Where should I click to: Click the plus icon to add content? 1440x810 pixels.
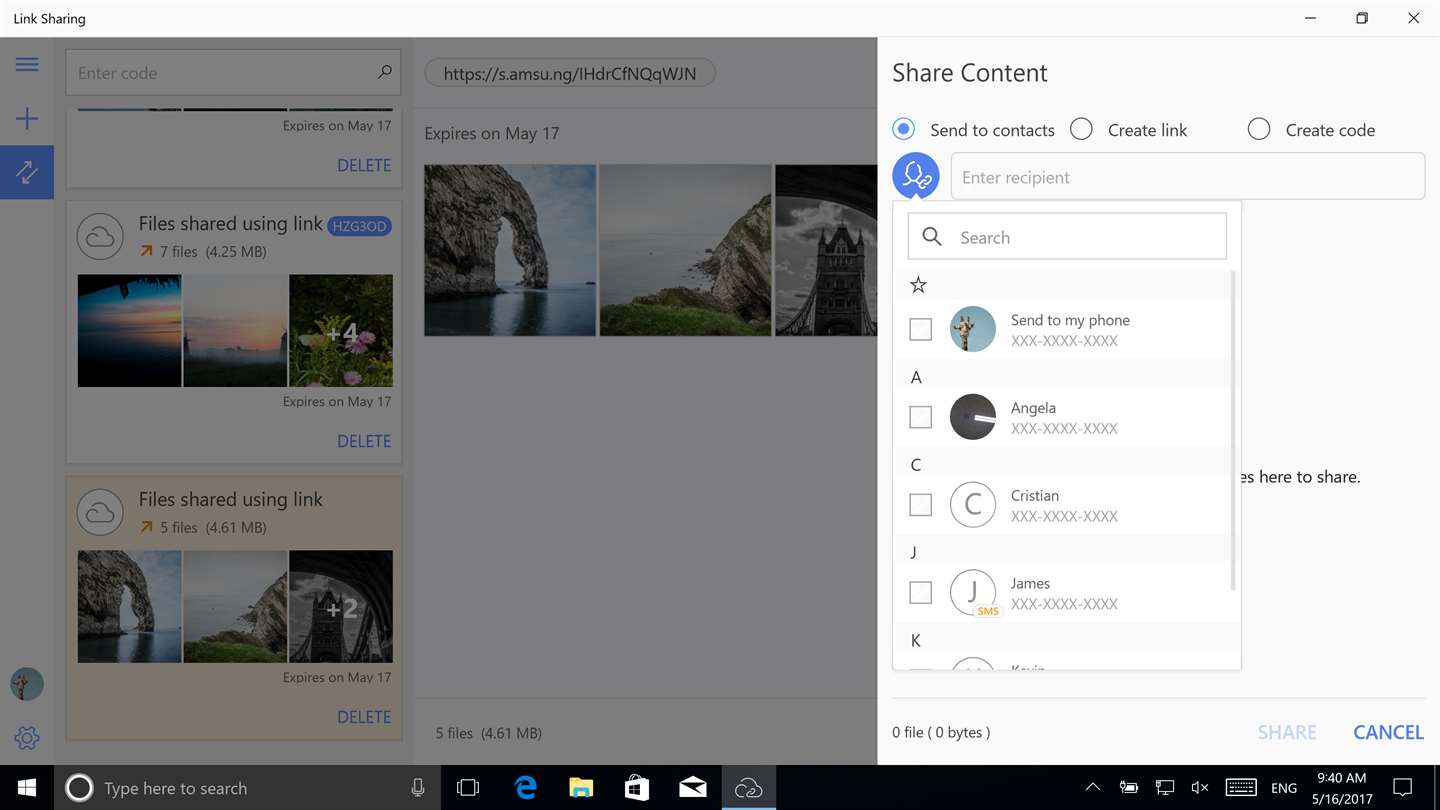click(27, 119)
